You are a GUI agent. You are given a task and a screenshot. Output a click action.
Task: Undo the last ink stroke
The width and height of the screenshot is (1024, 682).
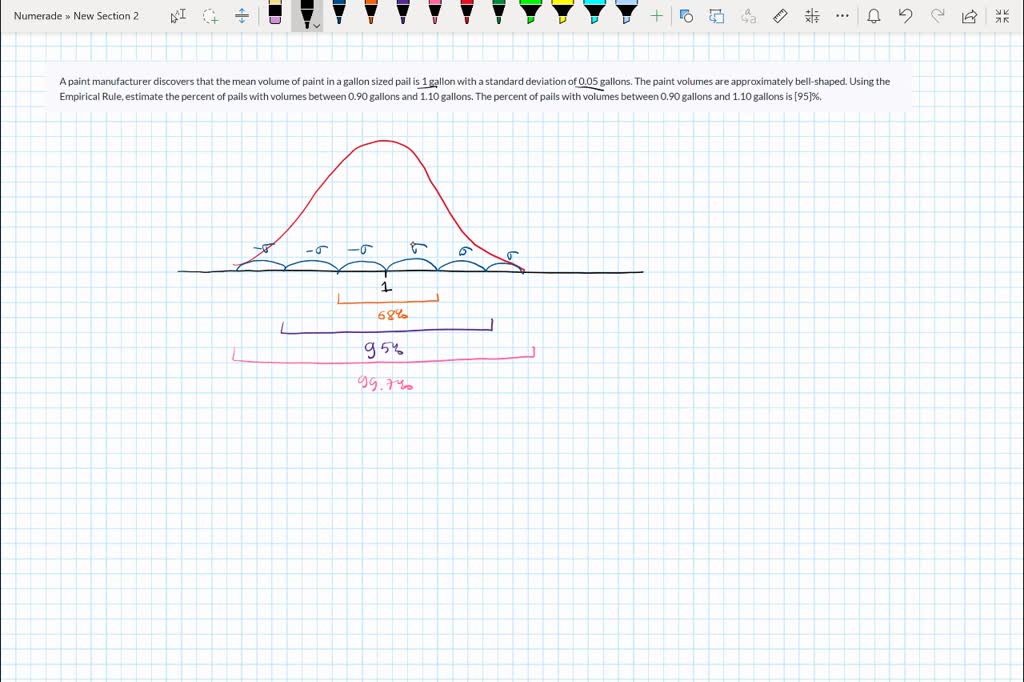[905, 16]
